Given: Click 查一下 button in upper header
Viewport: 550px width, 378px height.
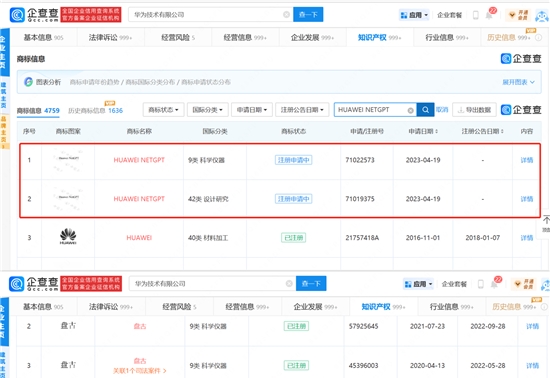Looking at the screenshot, I should [x=308, y=14].
